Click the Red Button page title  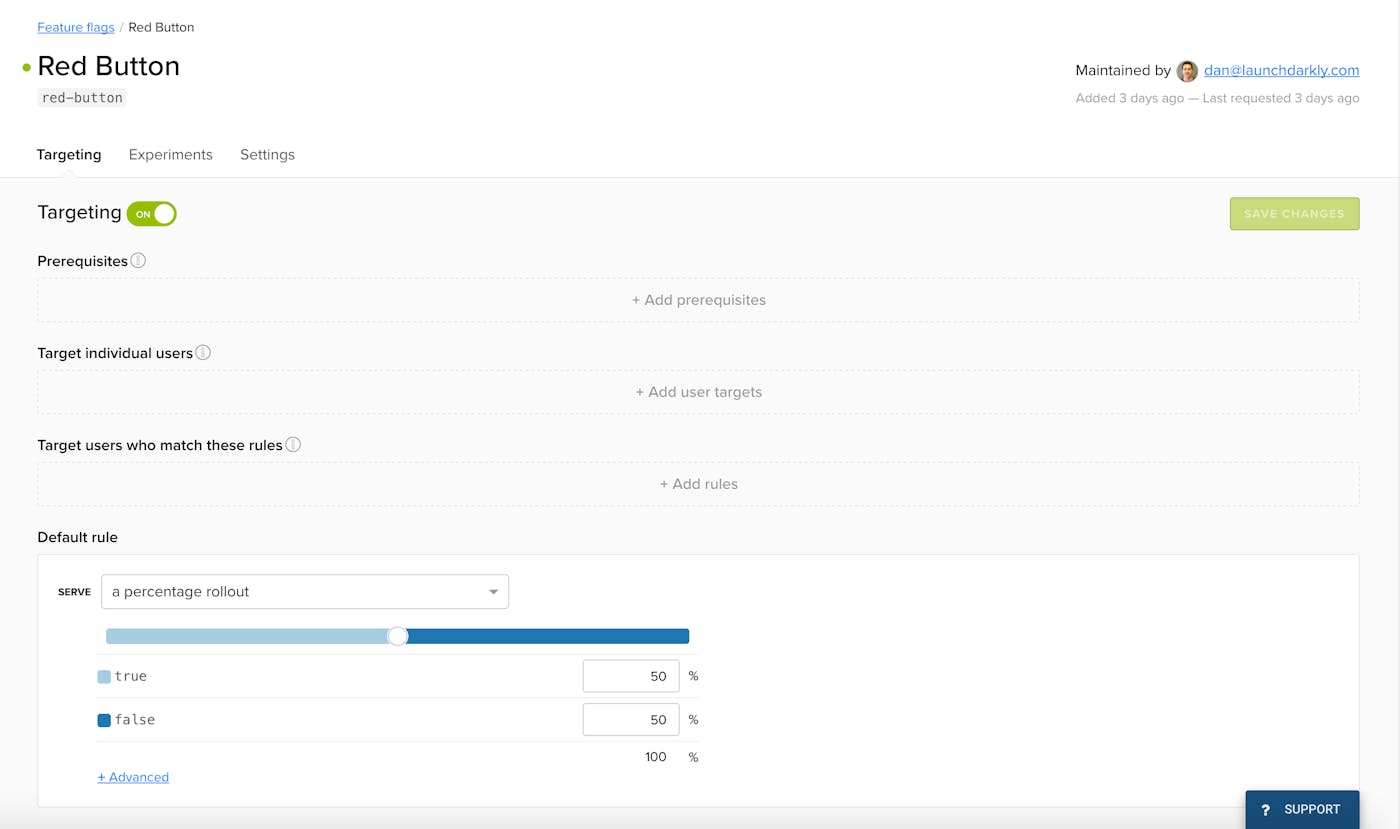point(109,66)
